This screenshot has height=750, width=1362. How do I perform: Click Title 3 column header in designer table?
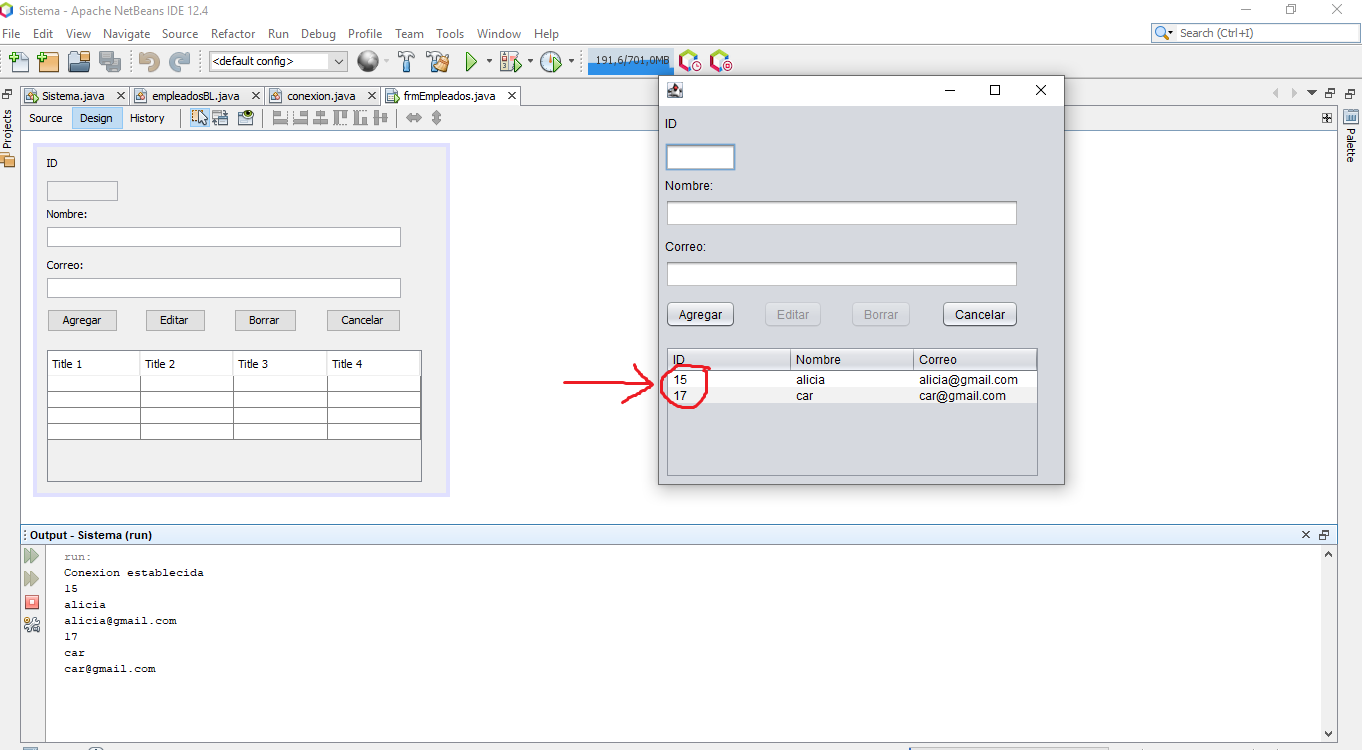coord(280,364)
